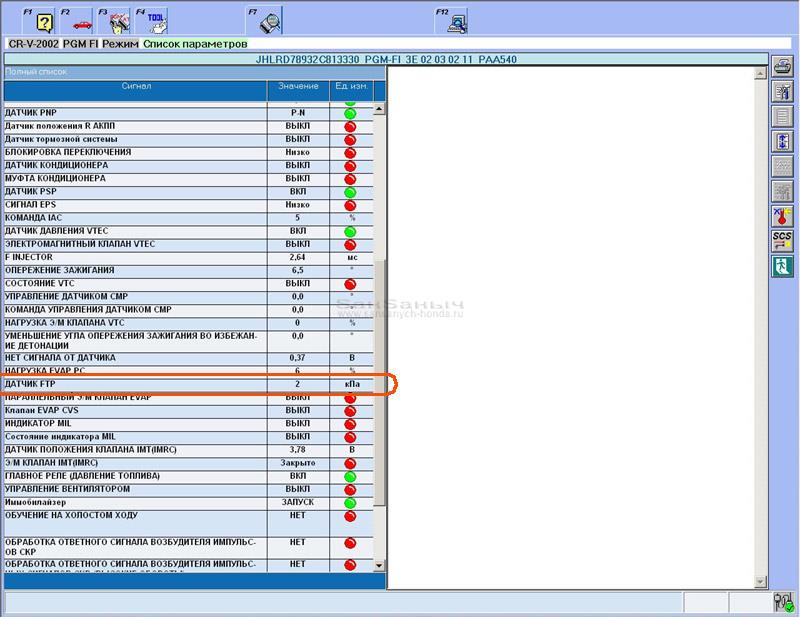800x617 pixels.
Task: Click the green exit door icon
Action: [782, 267]
